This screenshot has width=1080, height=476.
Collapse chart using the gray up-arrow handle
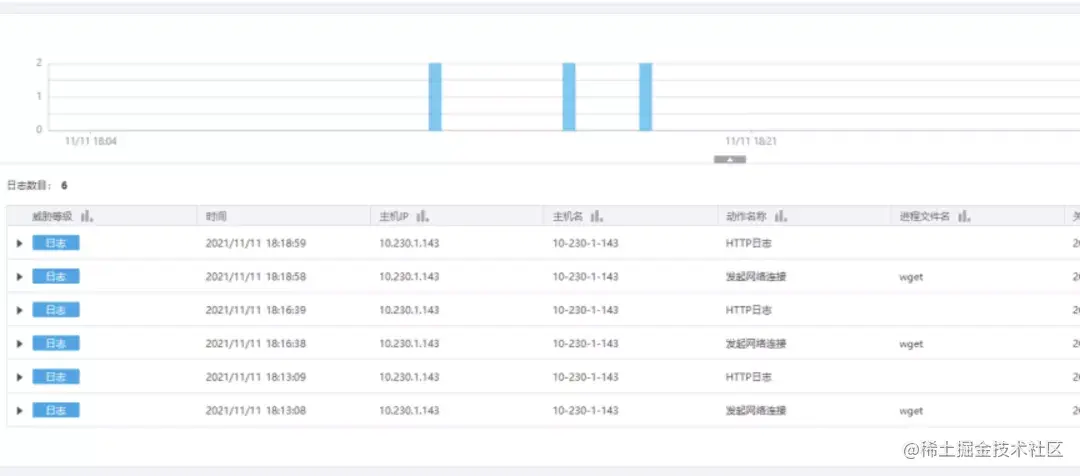click(x=730, y=160)
